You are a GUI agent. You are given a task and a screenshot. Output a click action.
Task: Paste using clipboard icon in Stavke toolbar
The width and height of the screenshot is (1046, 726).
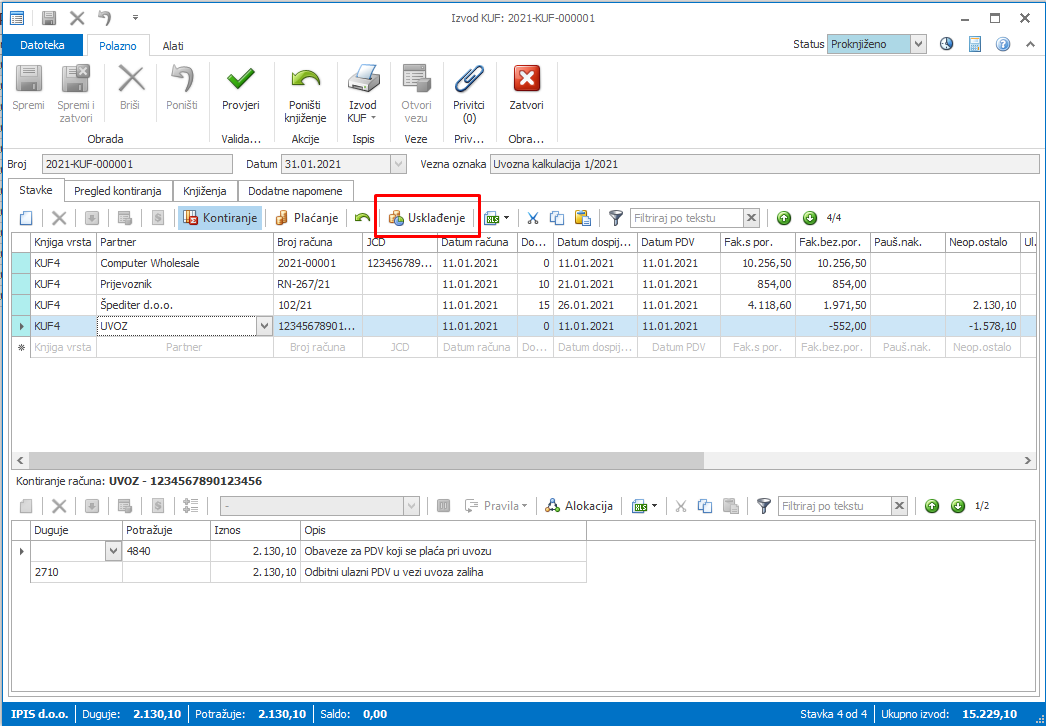point(583,218)
